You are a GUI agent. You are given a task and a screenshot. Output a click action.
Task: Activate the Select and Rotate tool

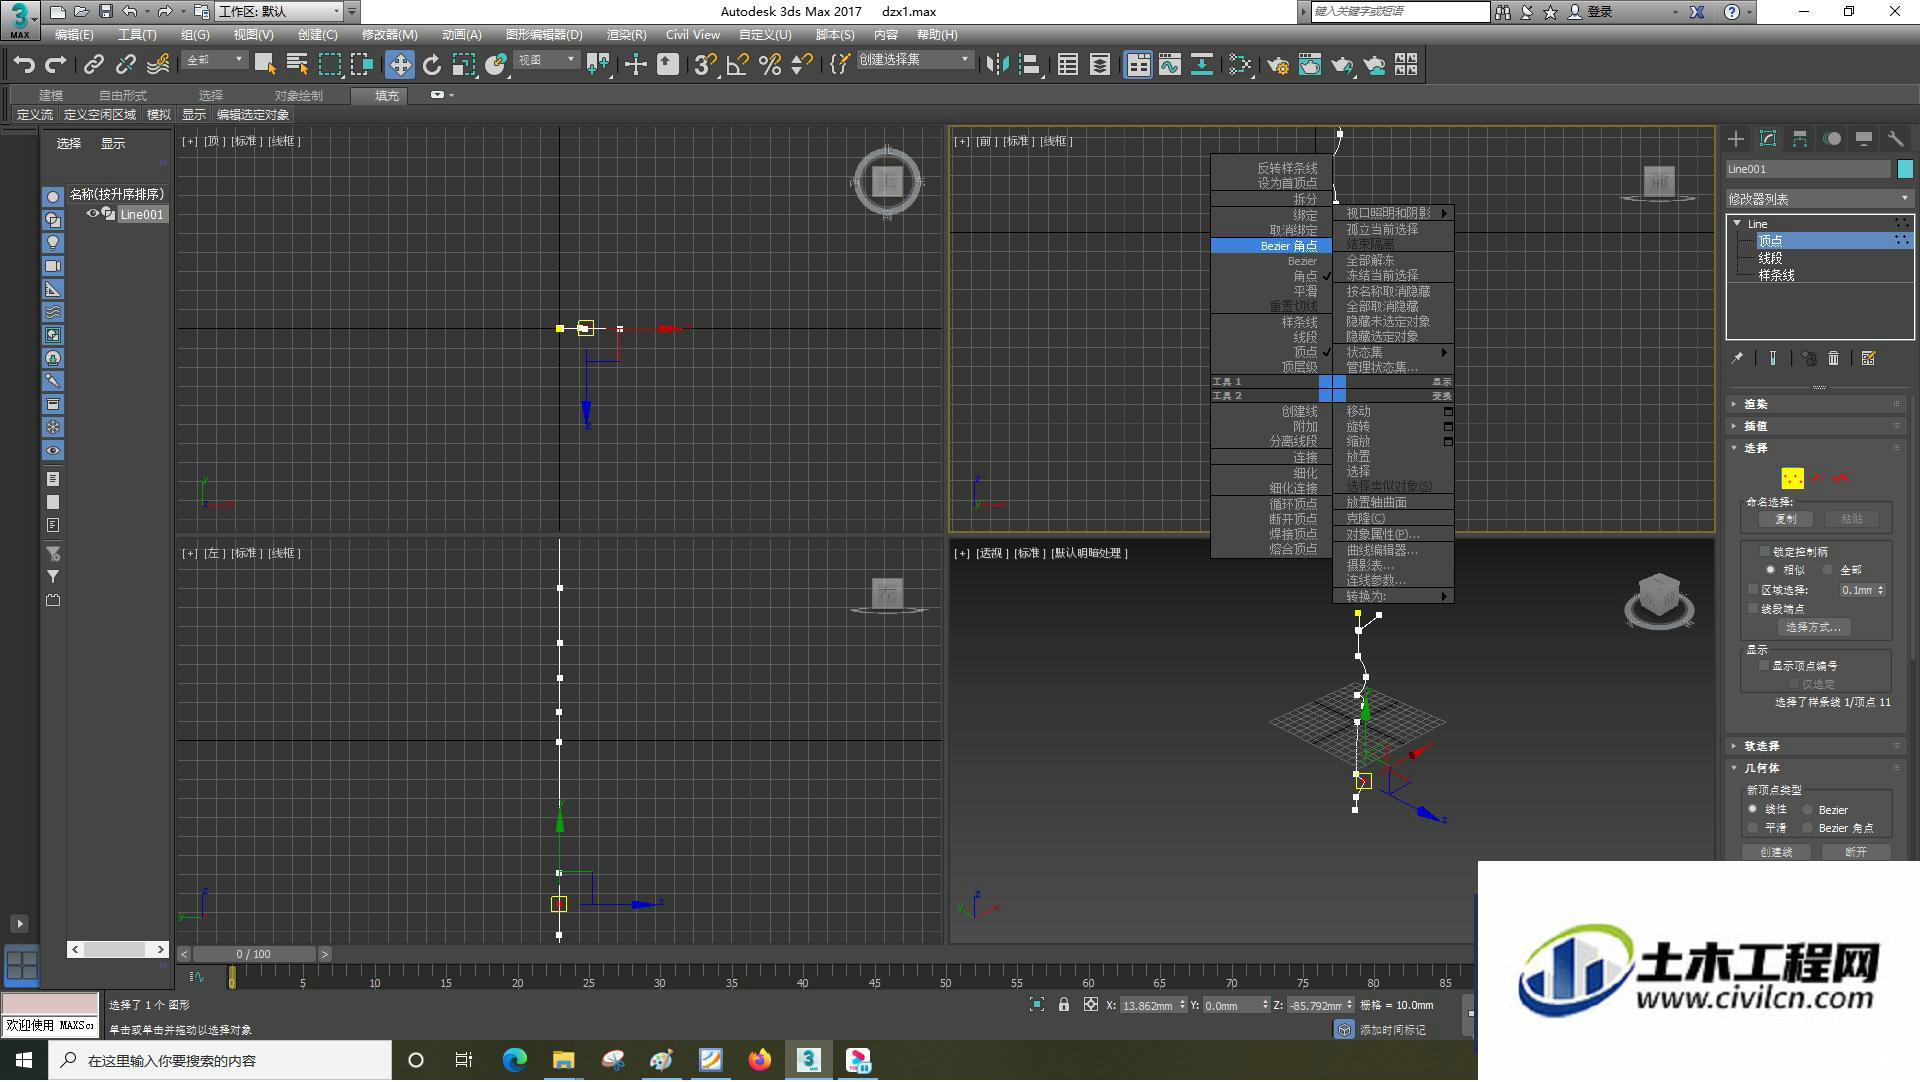(432, 65)
